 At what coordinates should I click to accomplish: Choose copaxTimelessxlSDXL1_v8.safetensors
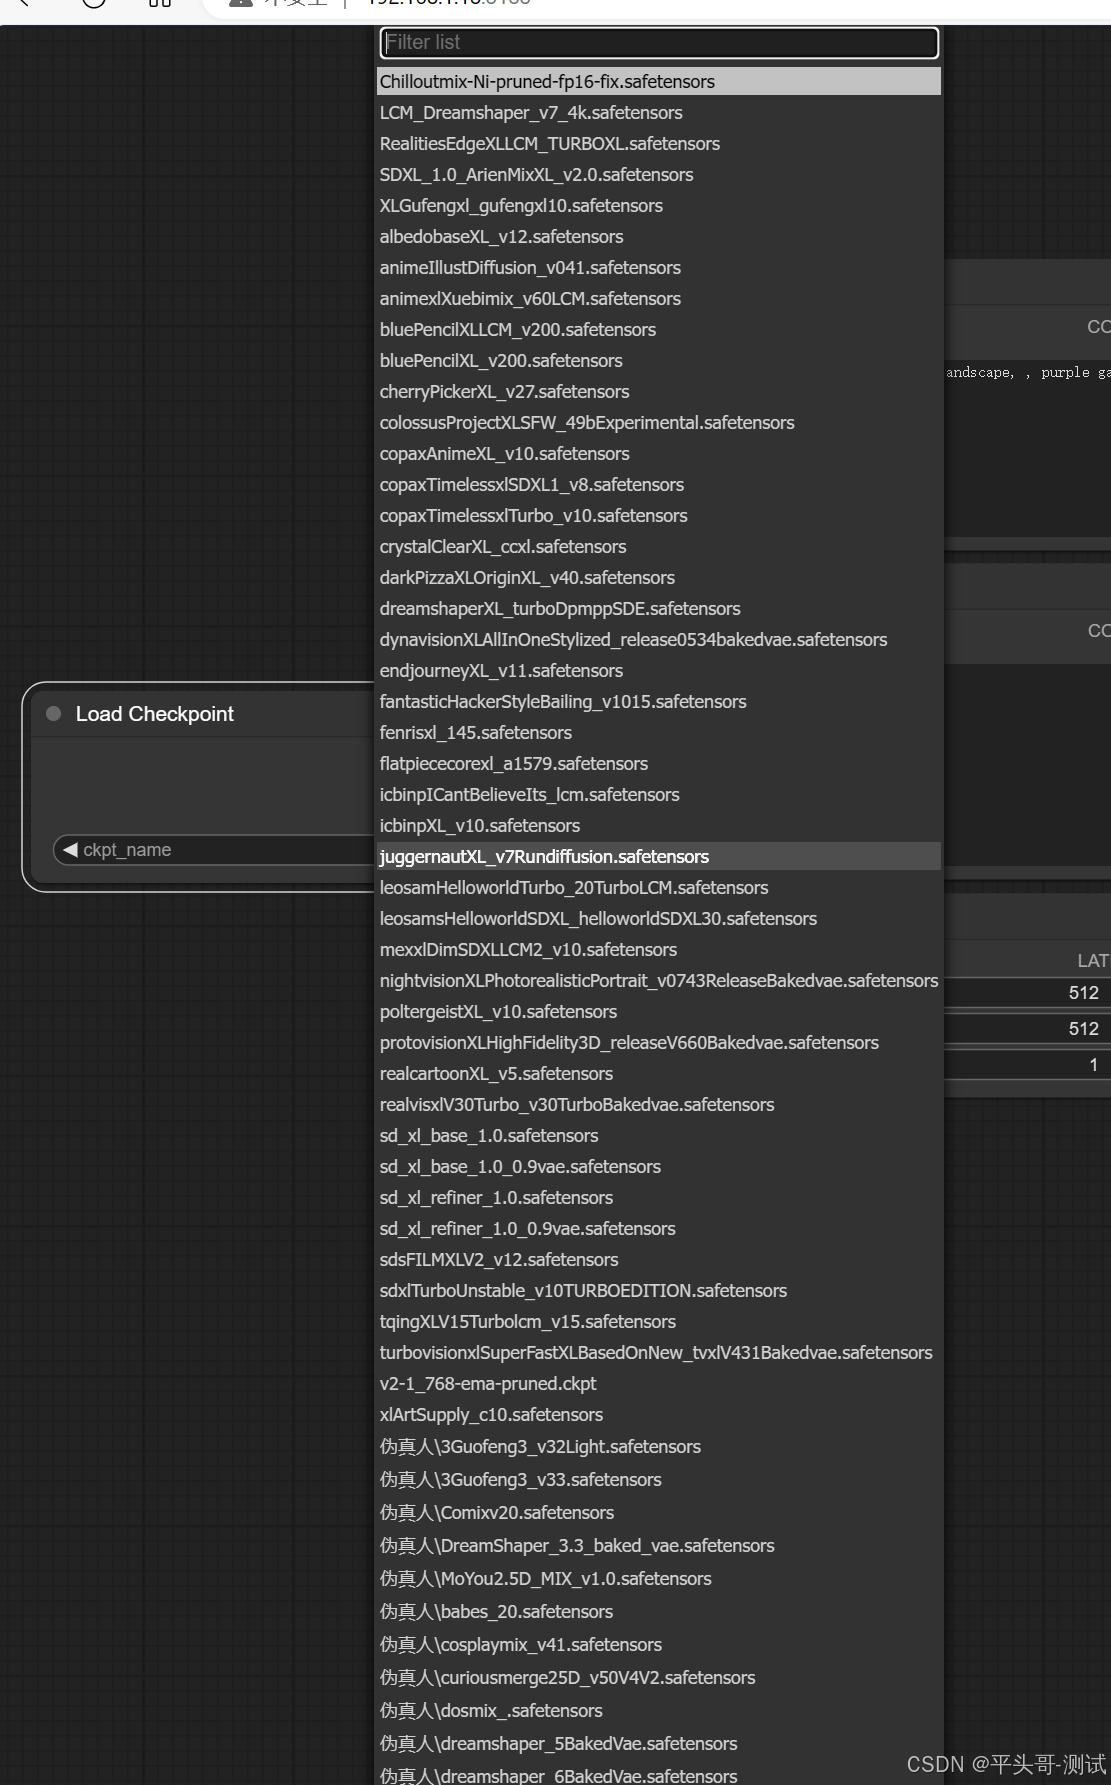pyautogui.click(x=659, y=485)
